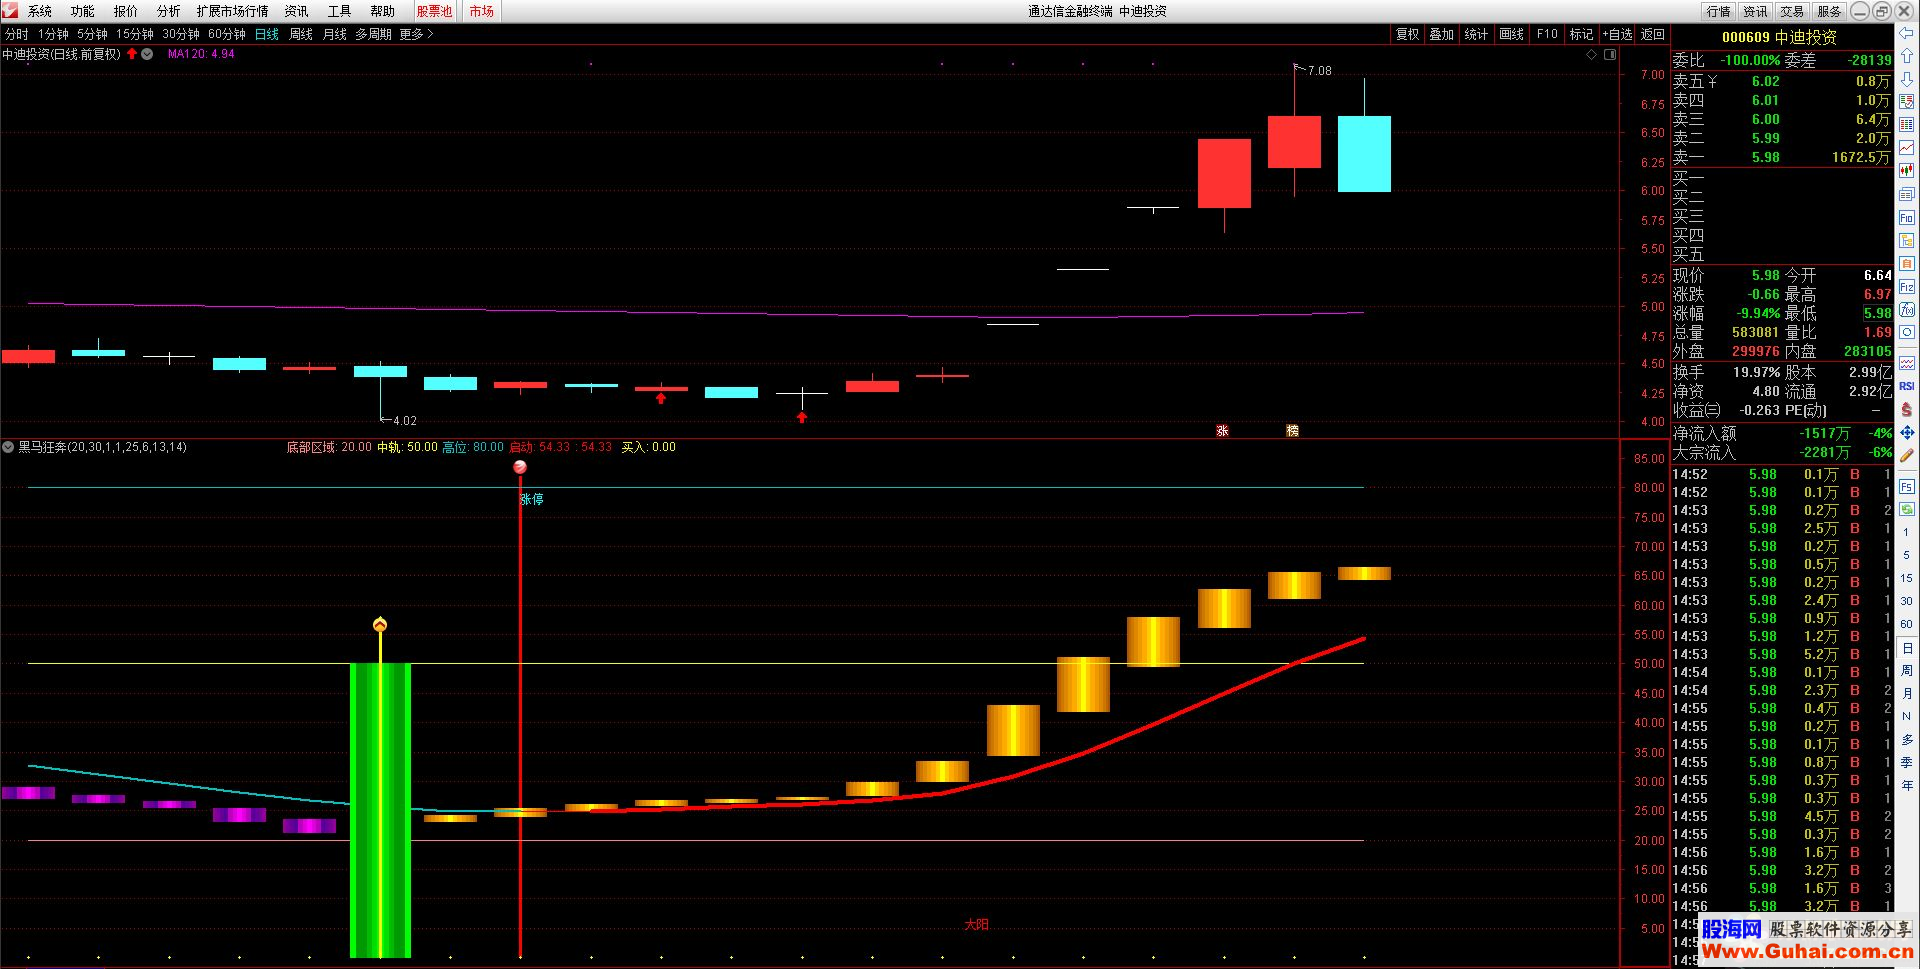The image size is (1920, 969).
Task: Open the 复权 options
Action: pos(1408,34)
